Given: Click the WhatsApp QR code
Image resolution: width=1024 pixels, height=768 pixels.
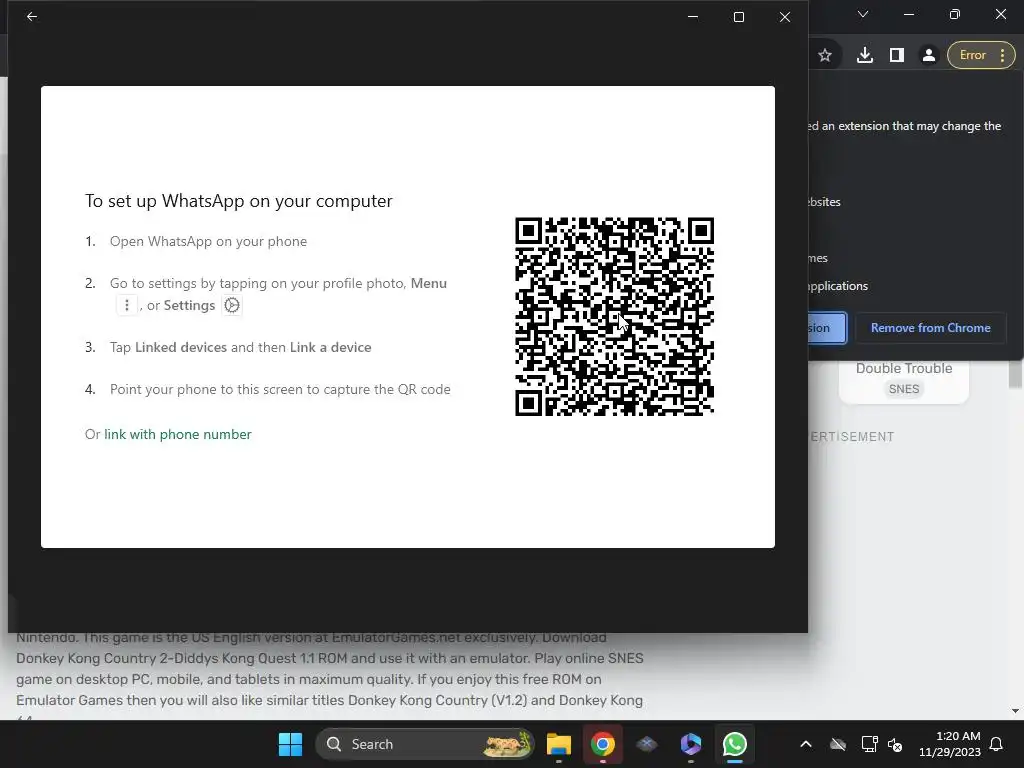Looking at the screenshot, I should pyautogui.click(x=614, y=317).
